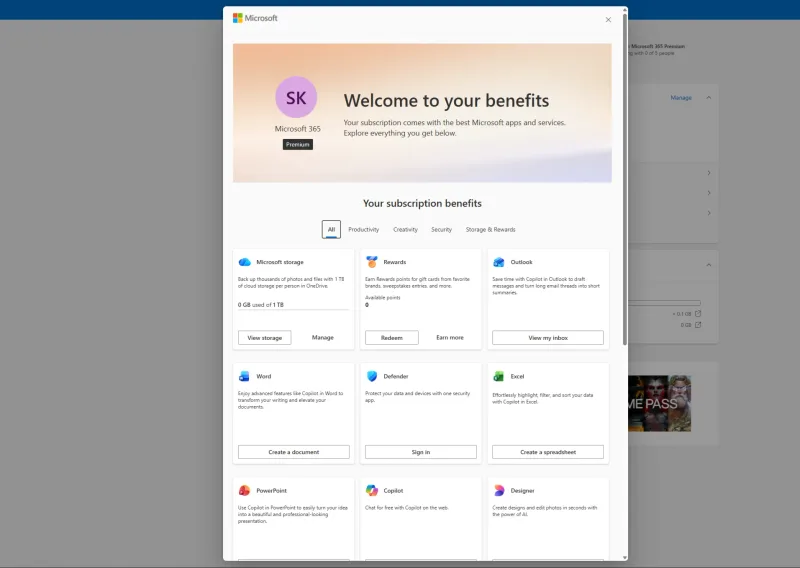This screenshot has height=568, width=800.
Task: Click the Available points label in Rewards
Action: click(x=383, y=298)
